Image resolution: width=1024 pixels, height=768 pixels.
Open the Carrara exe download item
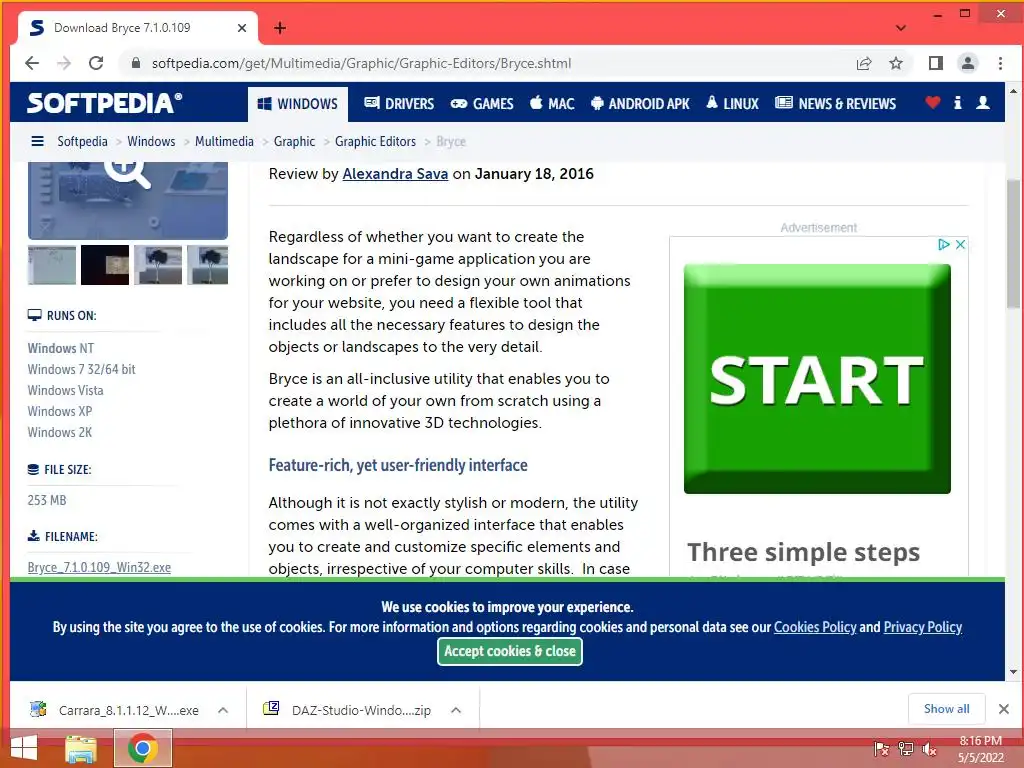[x=116, y=710]
